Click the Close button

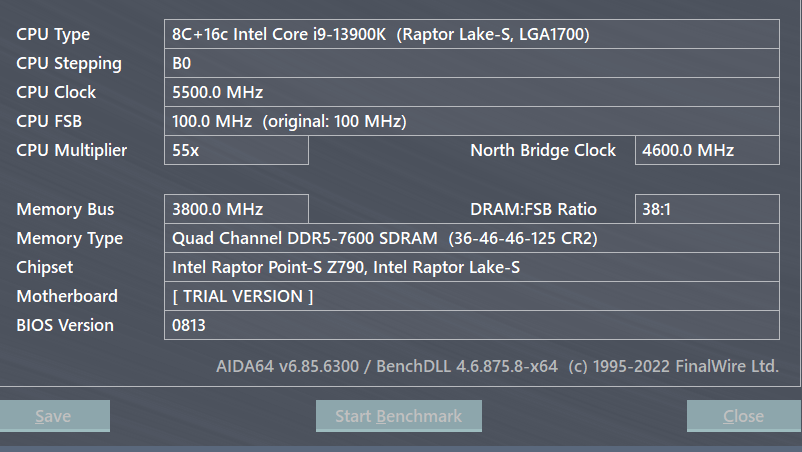(743, 416)
